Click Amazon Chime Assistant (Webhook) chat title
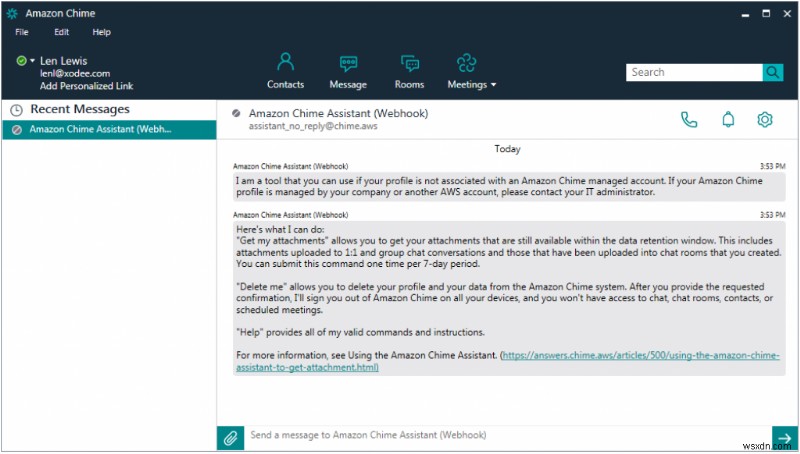The width and height of the screenshot is (800, 454). pos(338,114)
